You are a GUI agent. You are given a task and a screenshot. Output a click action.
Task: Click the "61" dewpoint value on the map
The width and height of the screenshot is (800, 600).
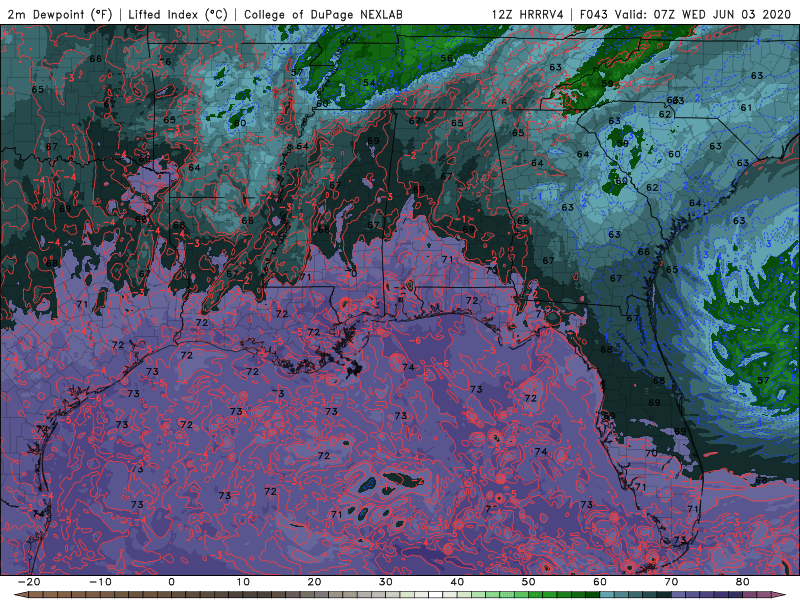click(746, 108)
